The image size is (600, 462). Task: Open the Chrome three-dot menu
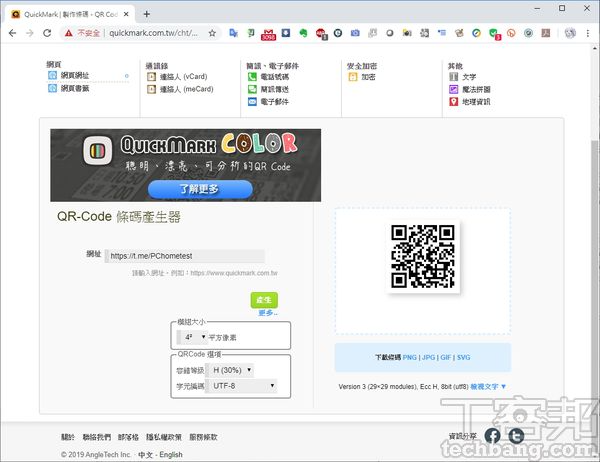[588, 33]
